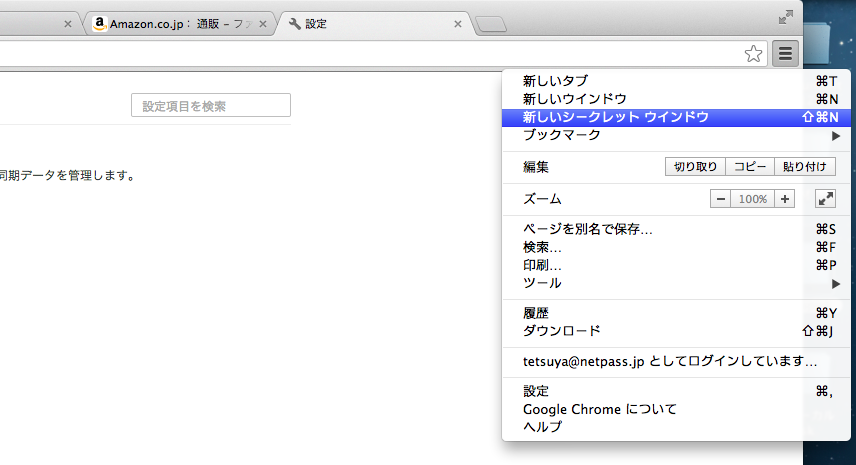Expand the ブックマーク submenu
Image resolution: width=856 pixels, height=465 pixels.
(676, 135)
